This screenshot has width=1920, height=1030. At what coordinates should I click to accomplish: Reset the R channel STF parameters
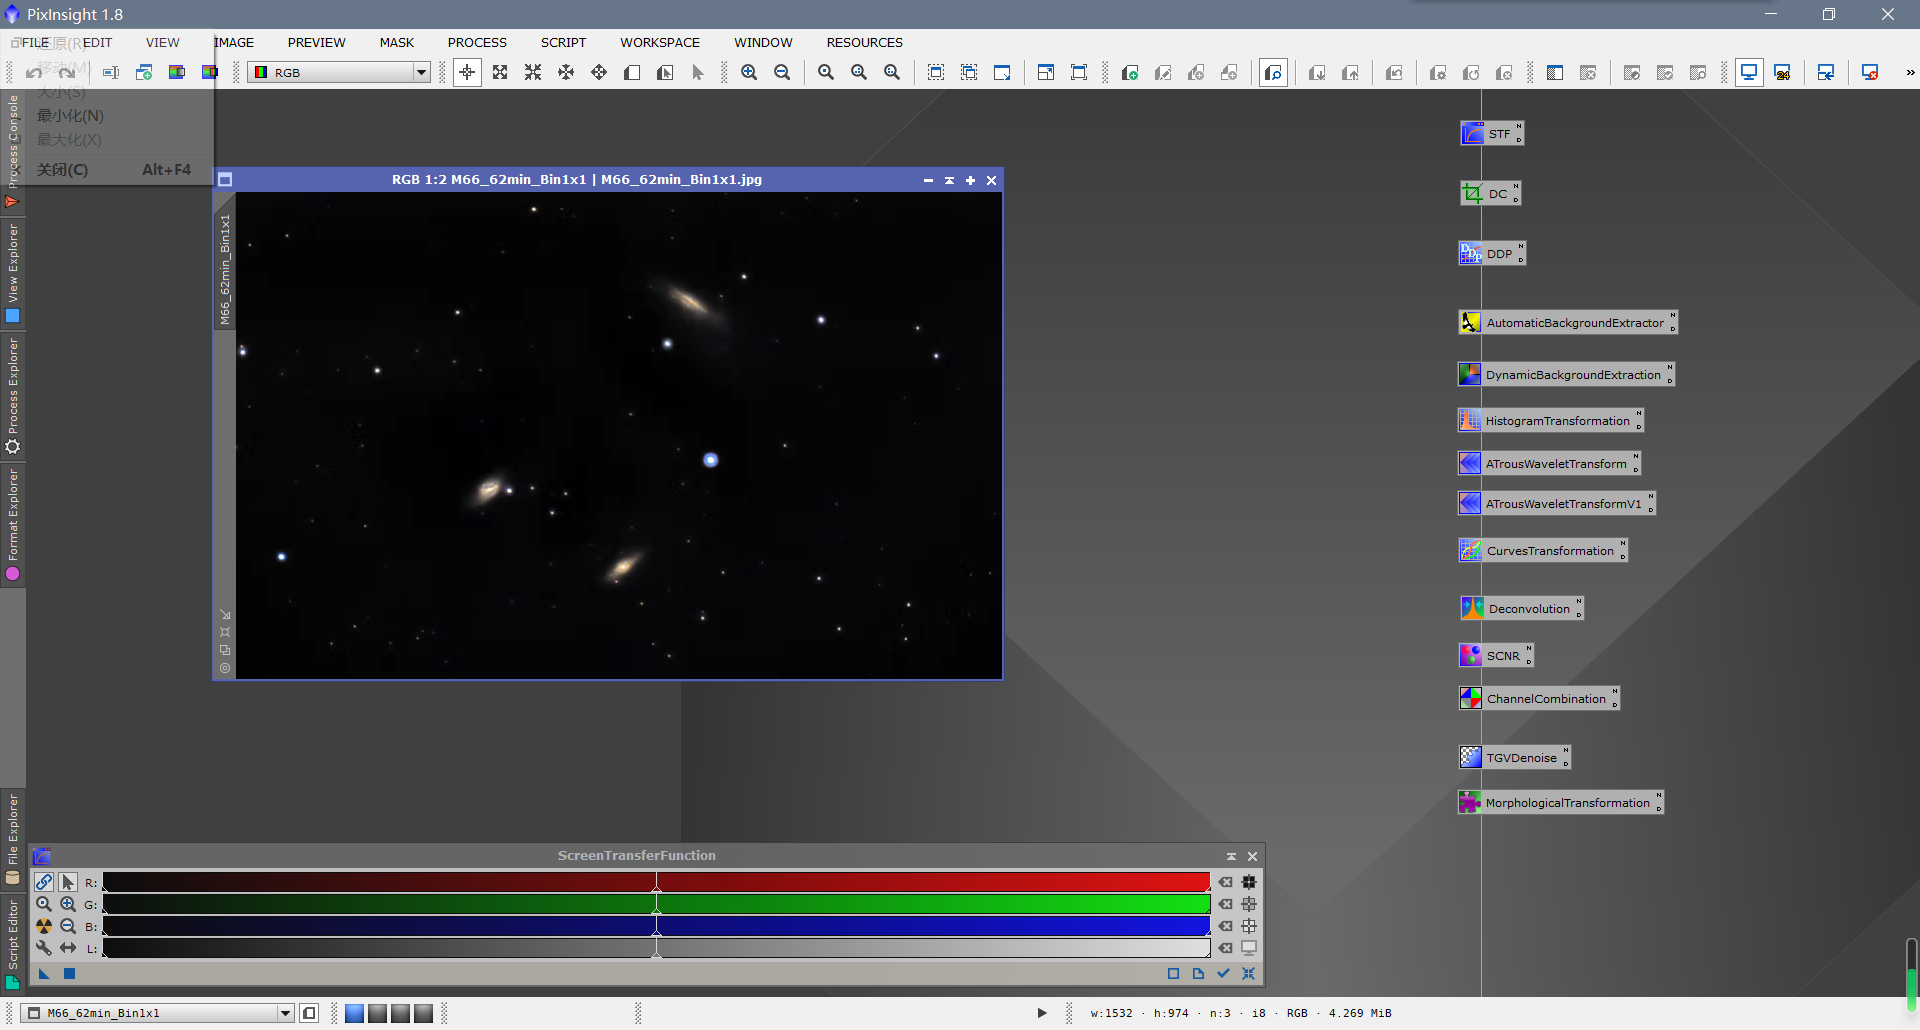click(x=1226, y=882)
